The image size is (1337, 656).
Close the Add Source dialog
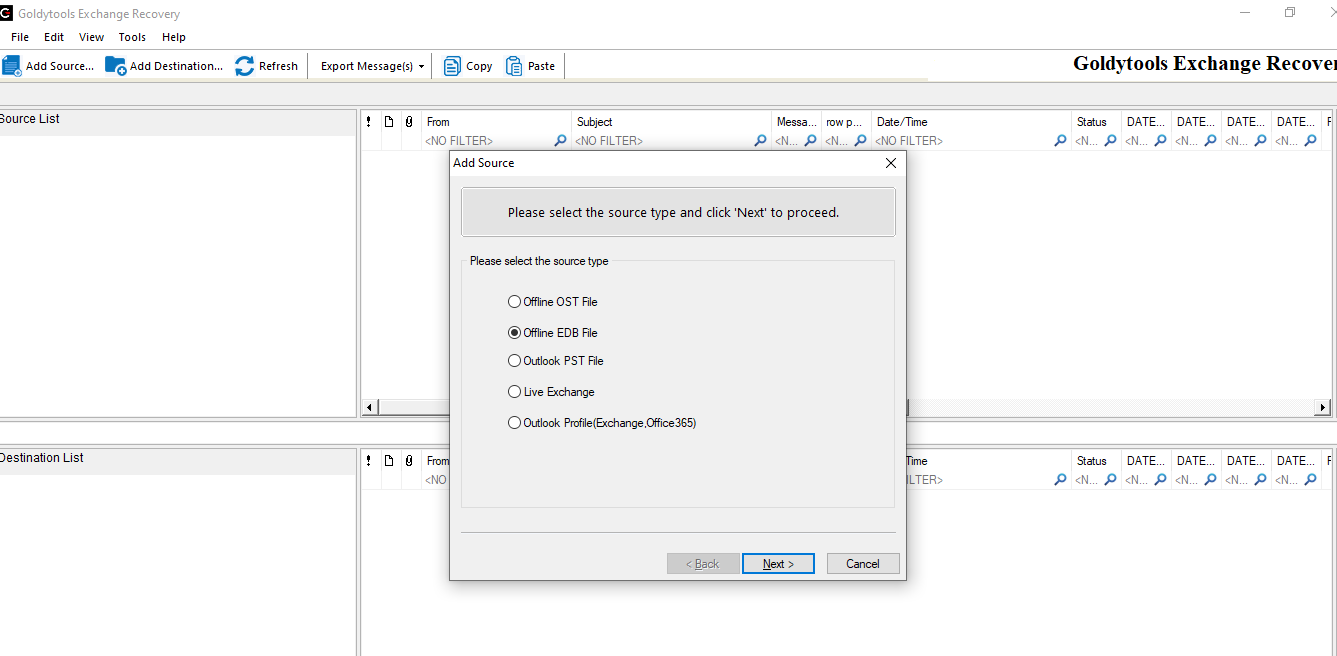pyautogui.click(x=891, y=163)
